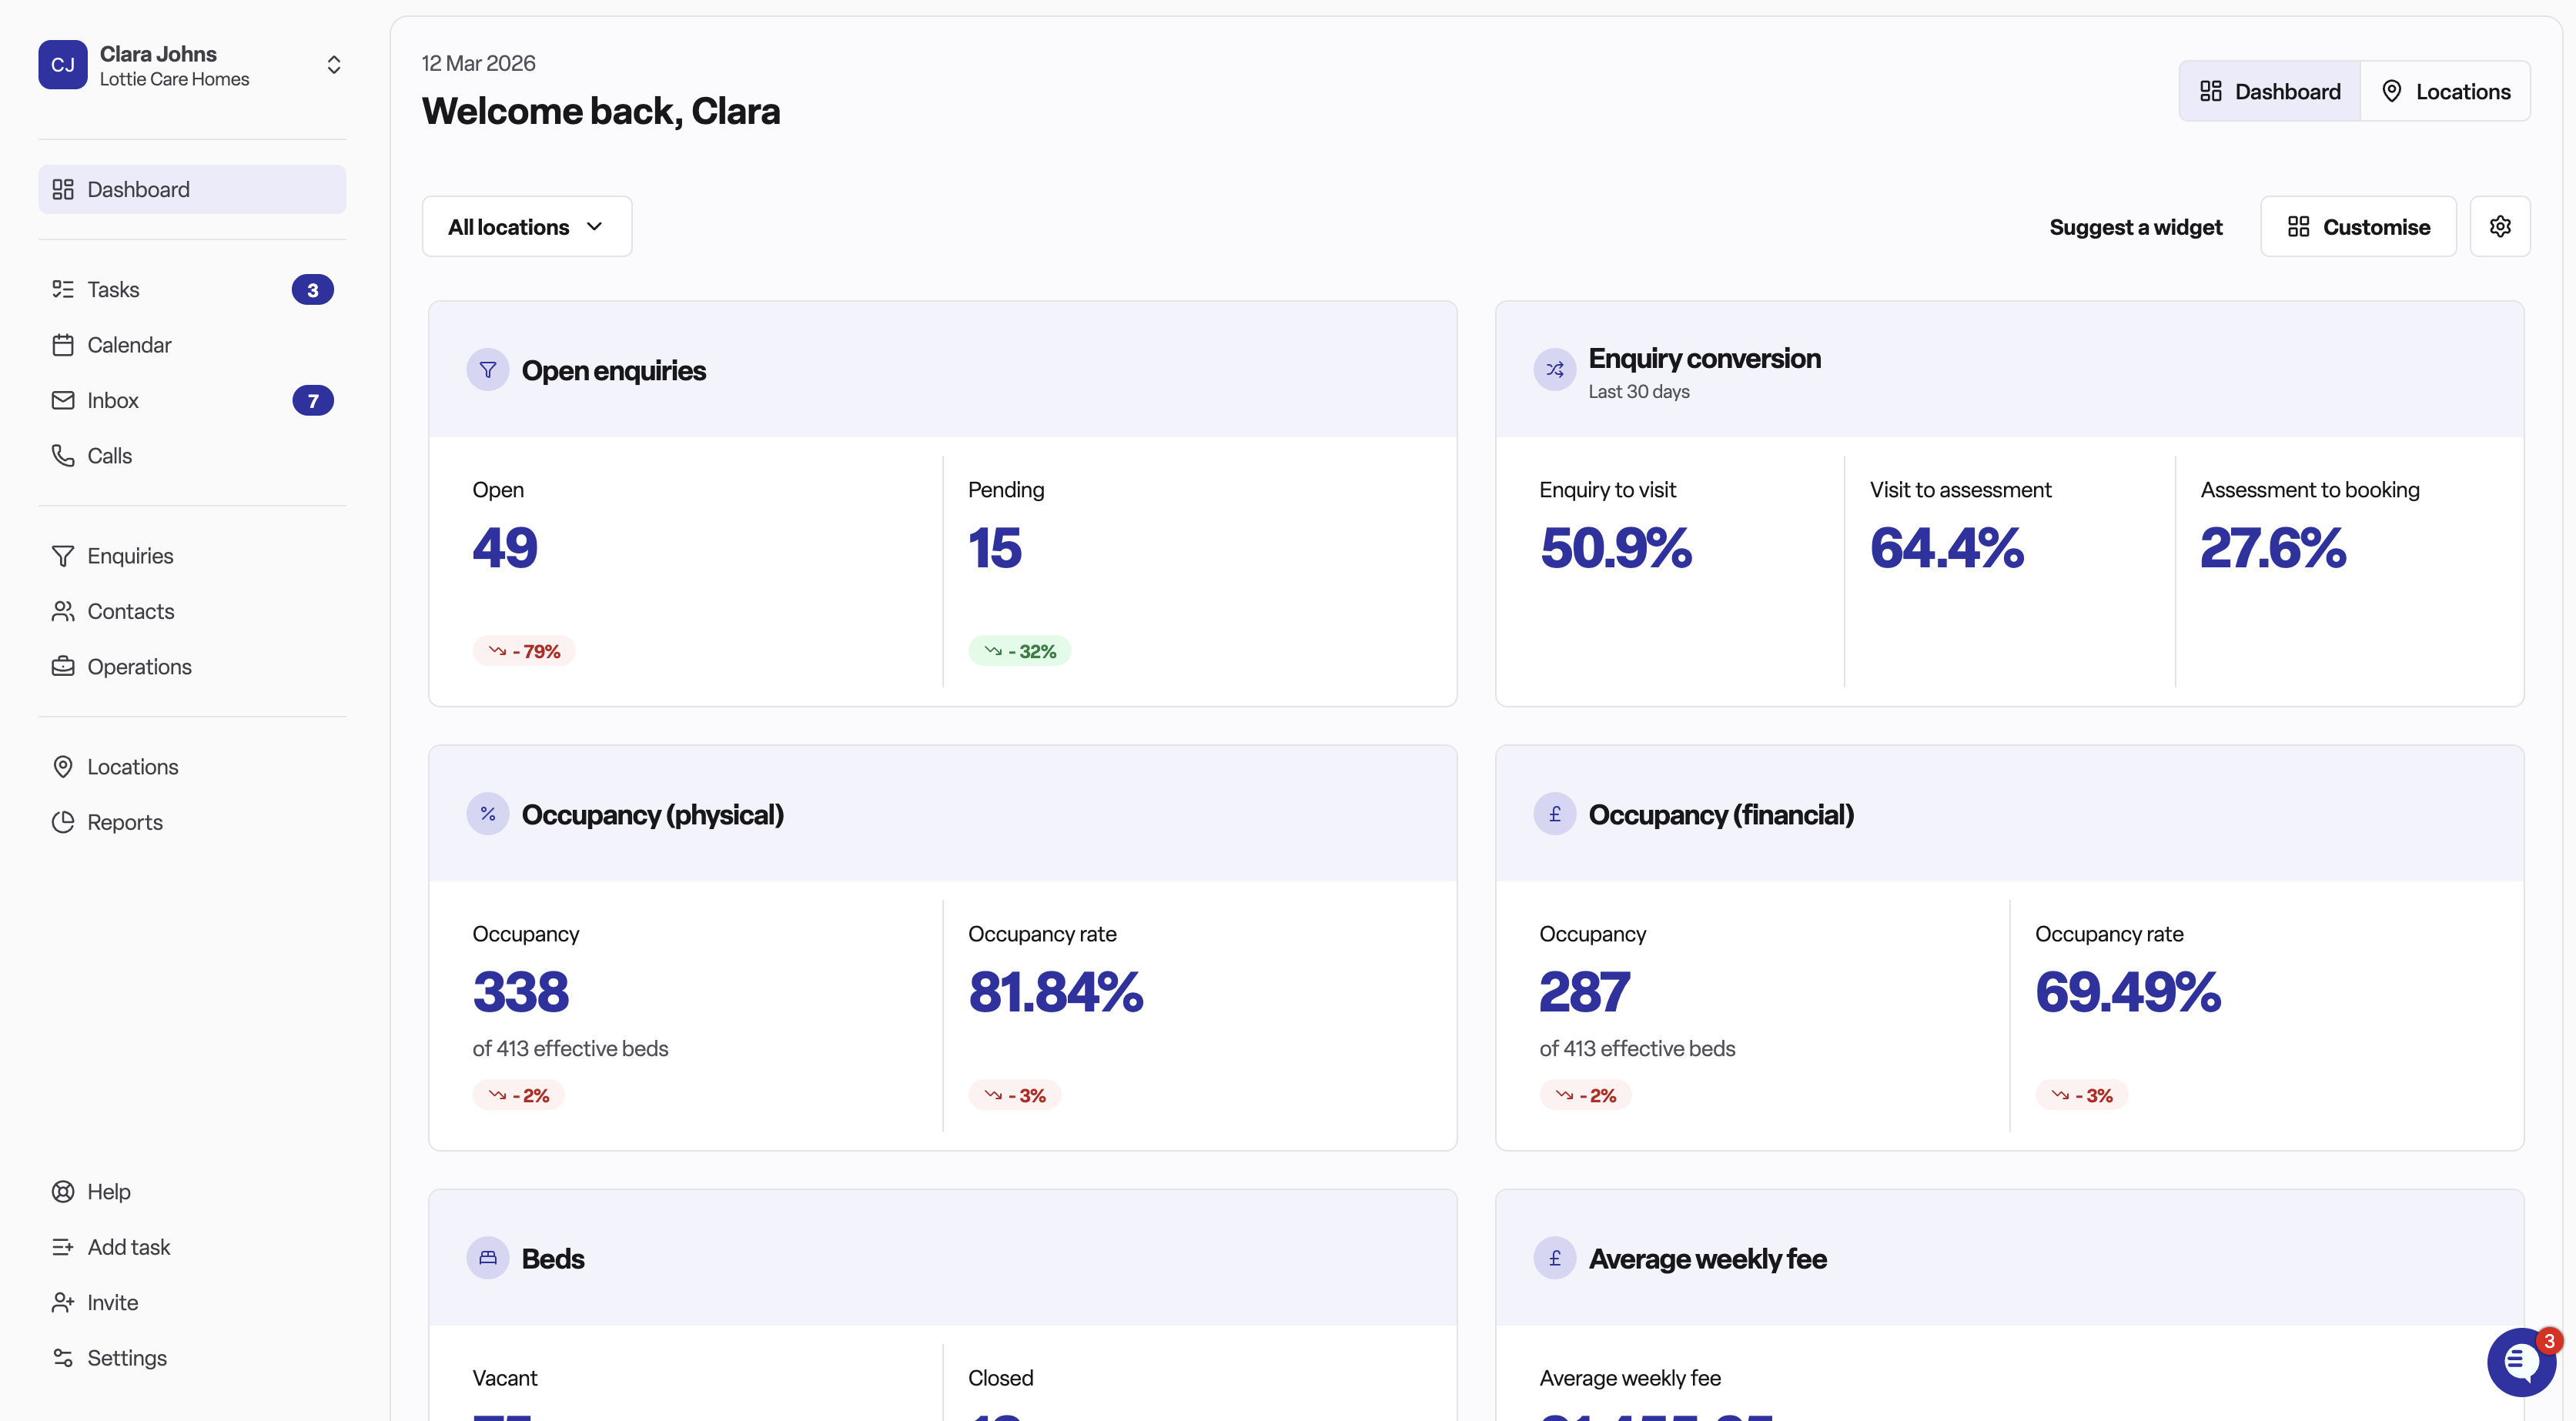The image size is (2576, 1421).
Task: Click the Inbox badge showing 7
Action: (313, 400)
